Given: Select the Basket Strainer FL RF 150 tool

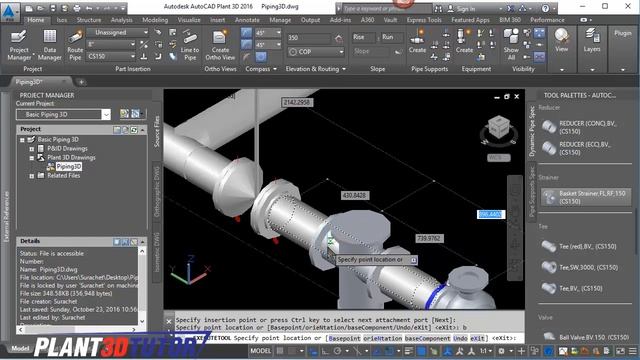Looking at the screenshot, I should pos(586,197).
